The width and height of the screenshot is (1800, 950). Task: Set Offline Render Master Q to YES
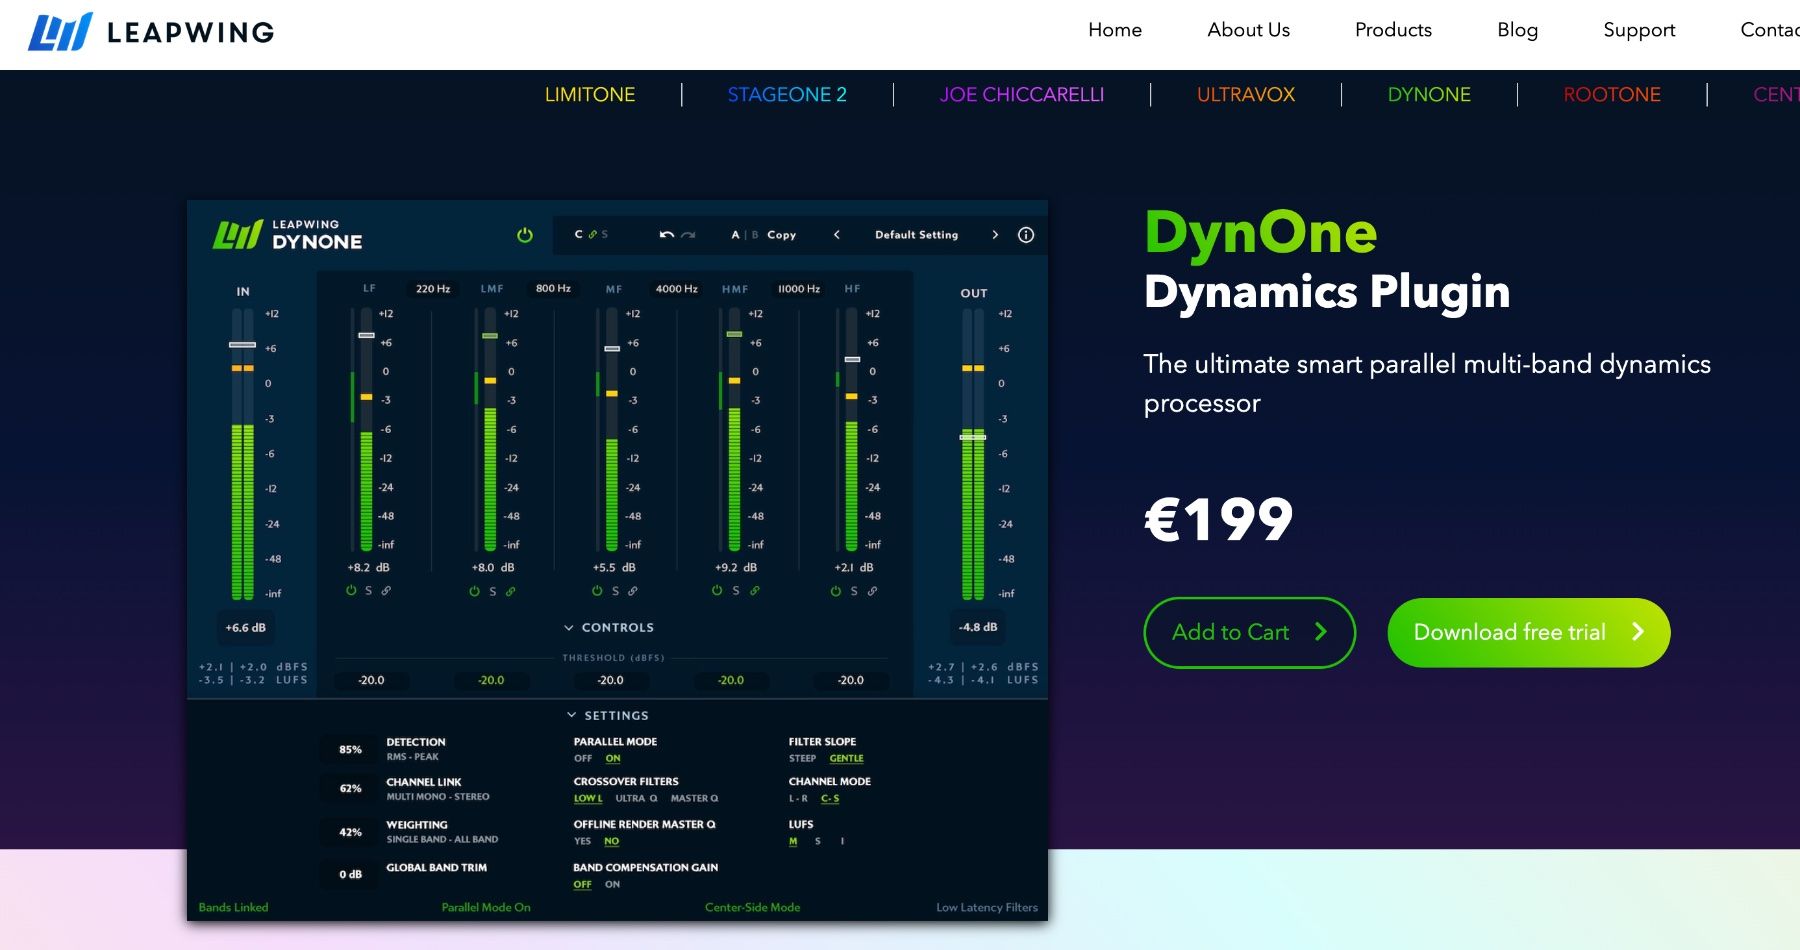(x=582, y=841)
